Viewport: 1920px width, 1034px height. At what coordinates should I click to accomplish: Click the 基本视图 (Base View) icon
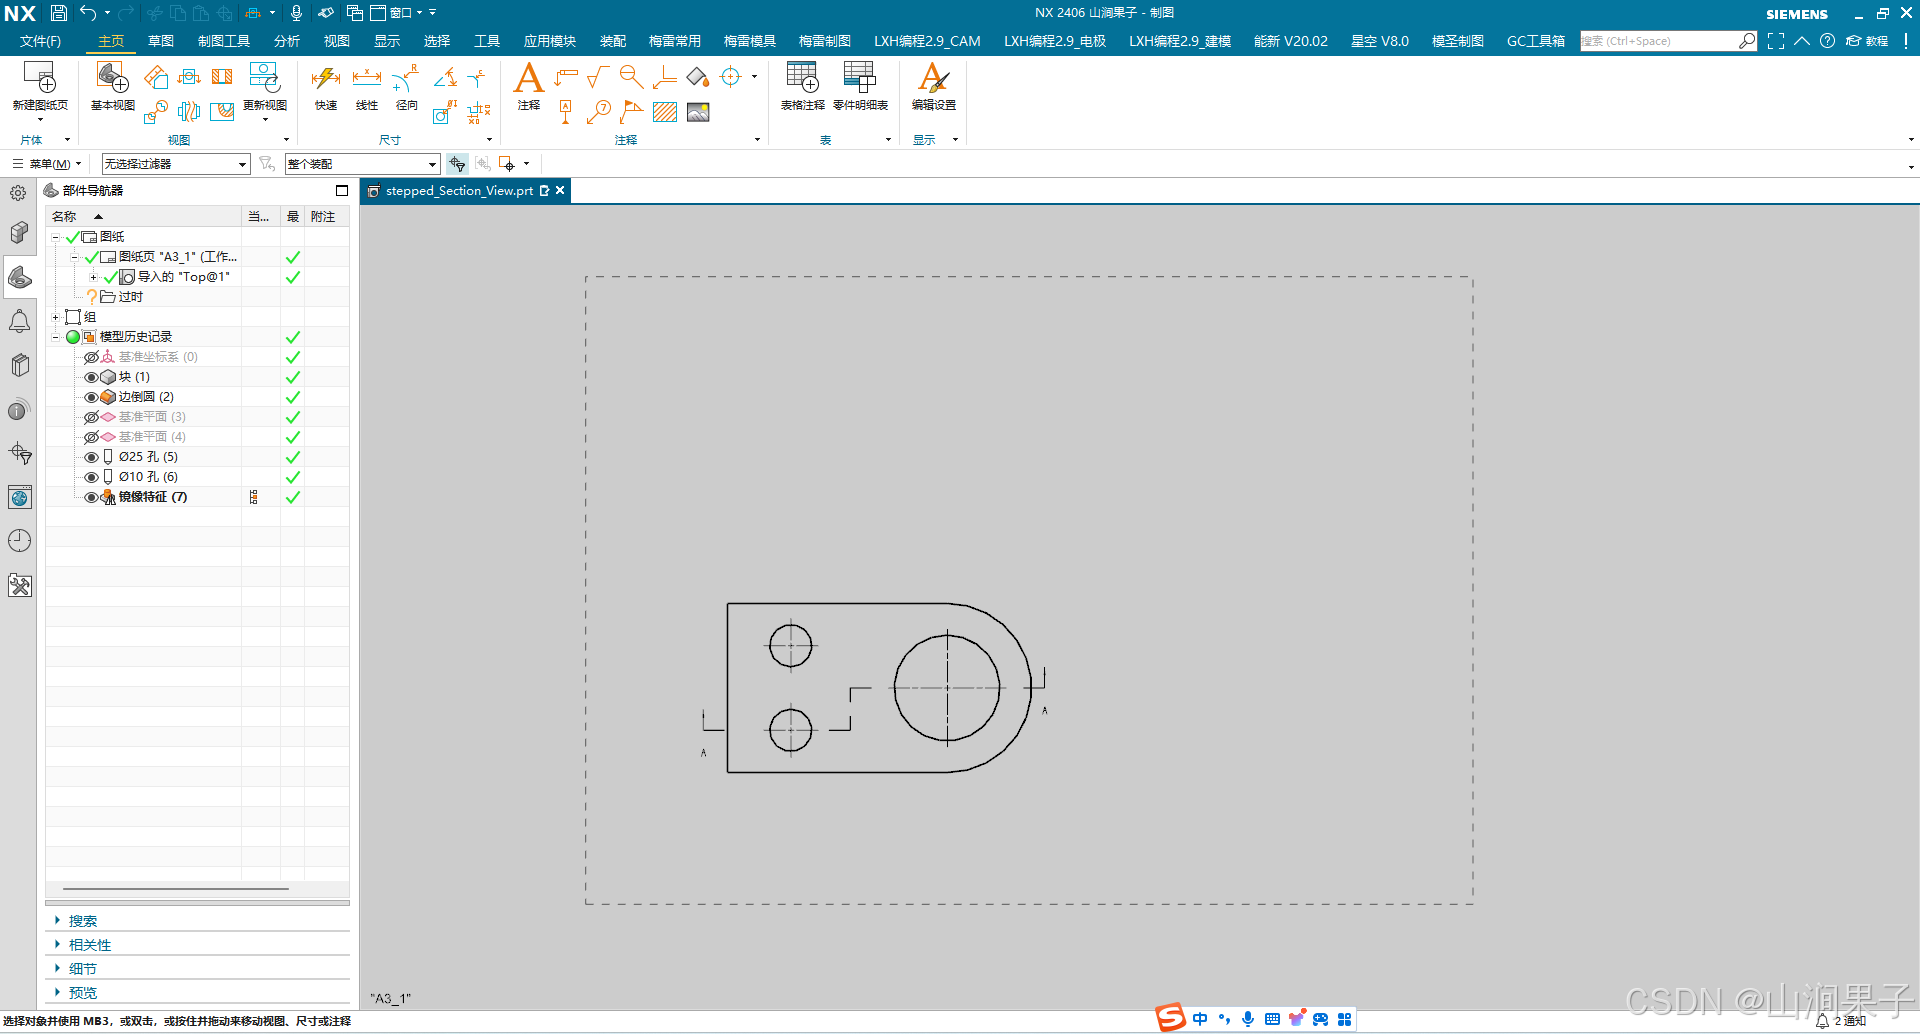(112, 78)
